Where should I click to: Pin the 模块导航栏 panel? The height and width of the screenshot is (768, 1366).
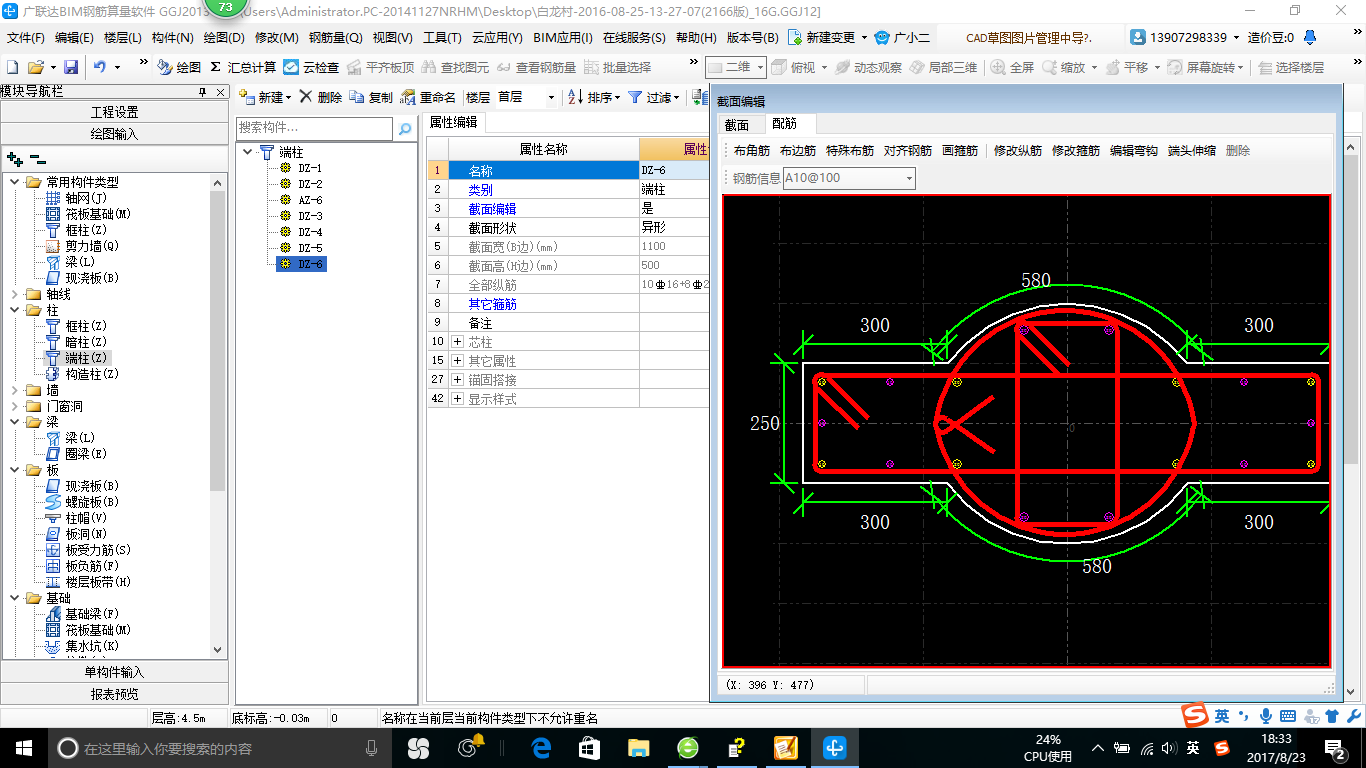point(203,91)
